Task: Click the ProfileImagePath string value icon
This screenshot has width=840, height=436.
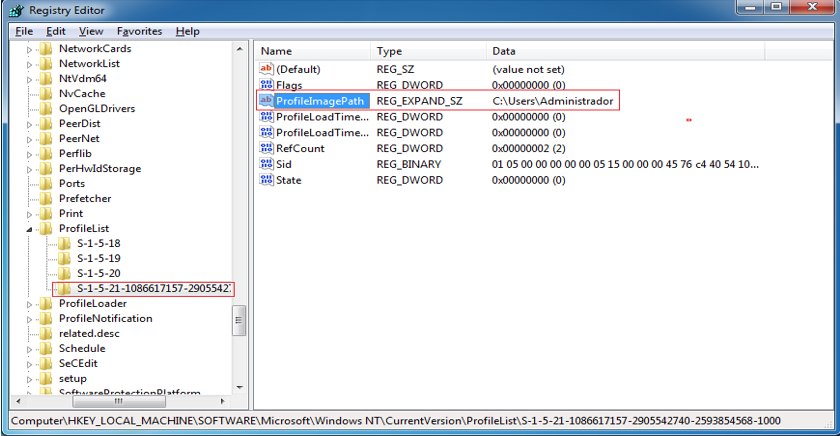Action: [266, 101]
